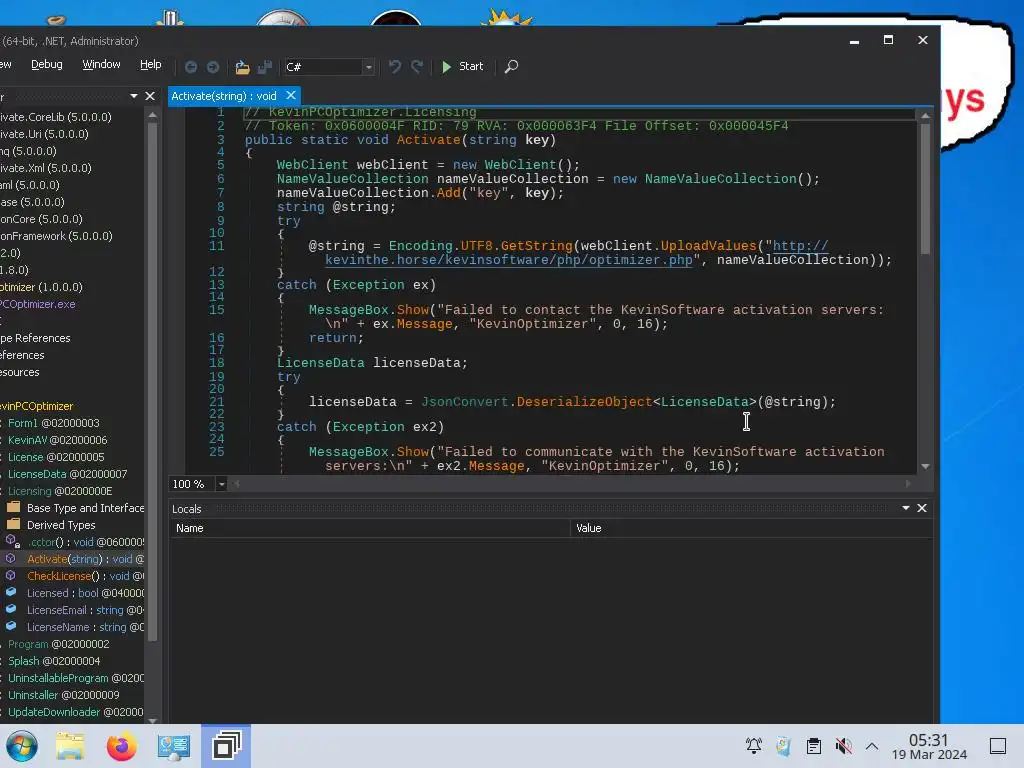Click the DeserializeObject method reference in code
This screenshot has width=1024, height=768.
click(584, 402)
